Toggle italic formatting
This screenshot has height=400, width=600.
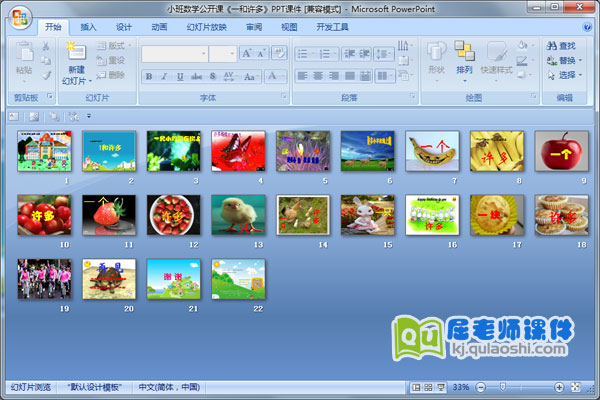click(164, 77)
